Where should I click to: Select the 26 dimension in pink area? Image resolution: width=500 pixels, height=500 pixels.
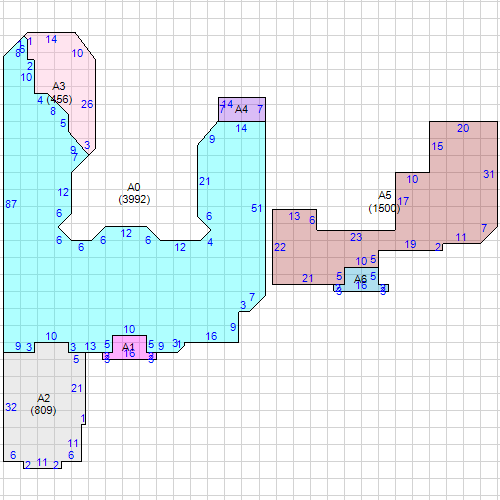(x=87, y=104)
